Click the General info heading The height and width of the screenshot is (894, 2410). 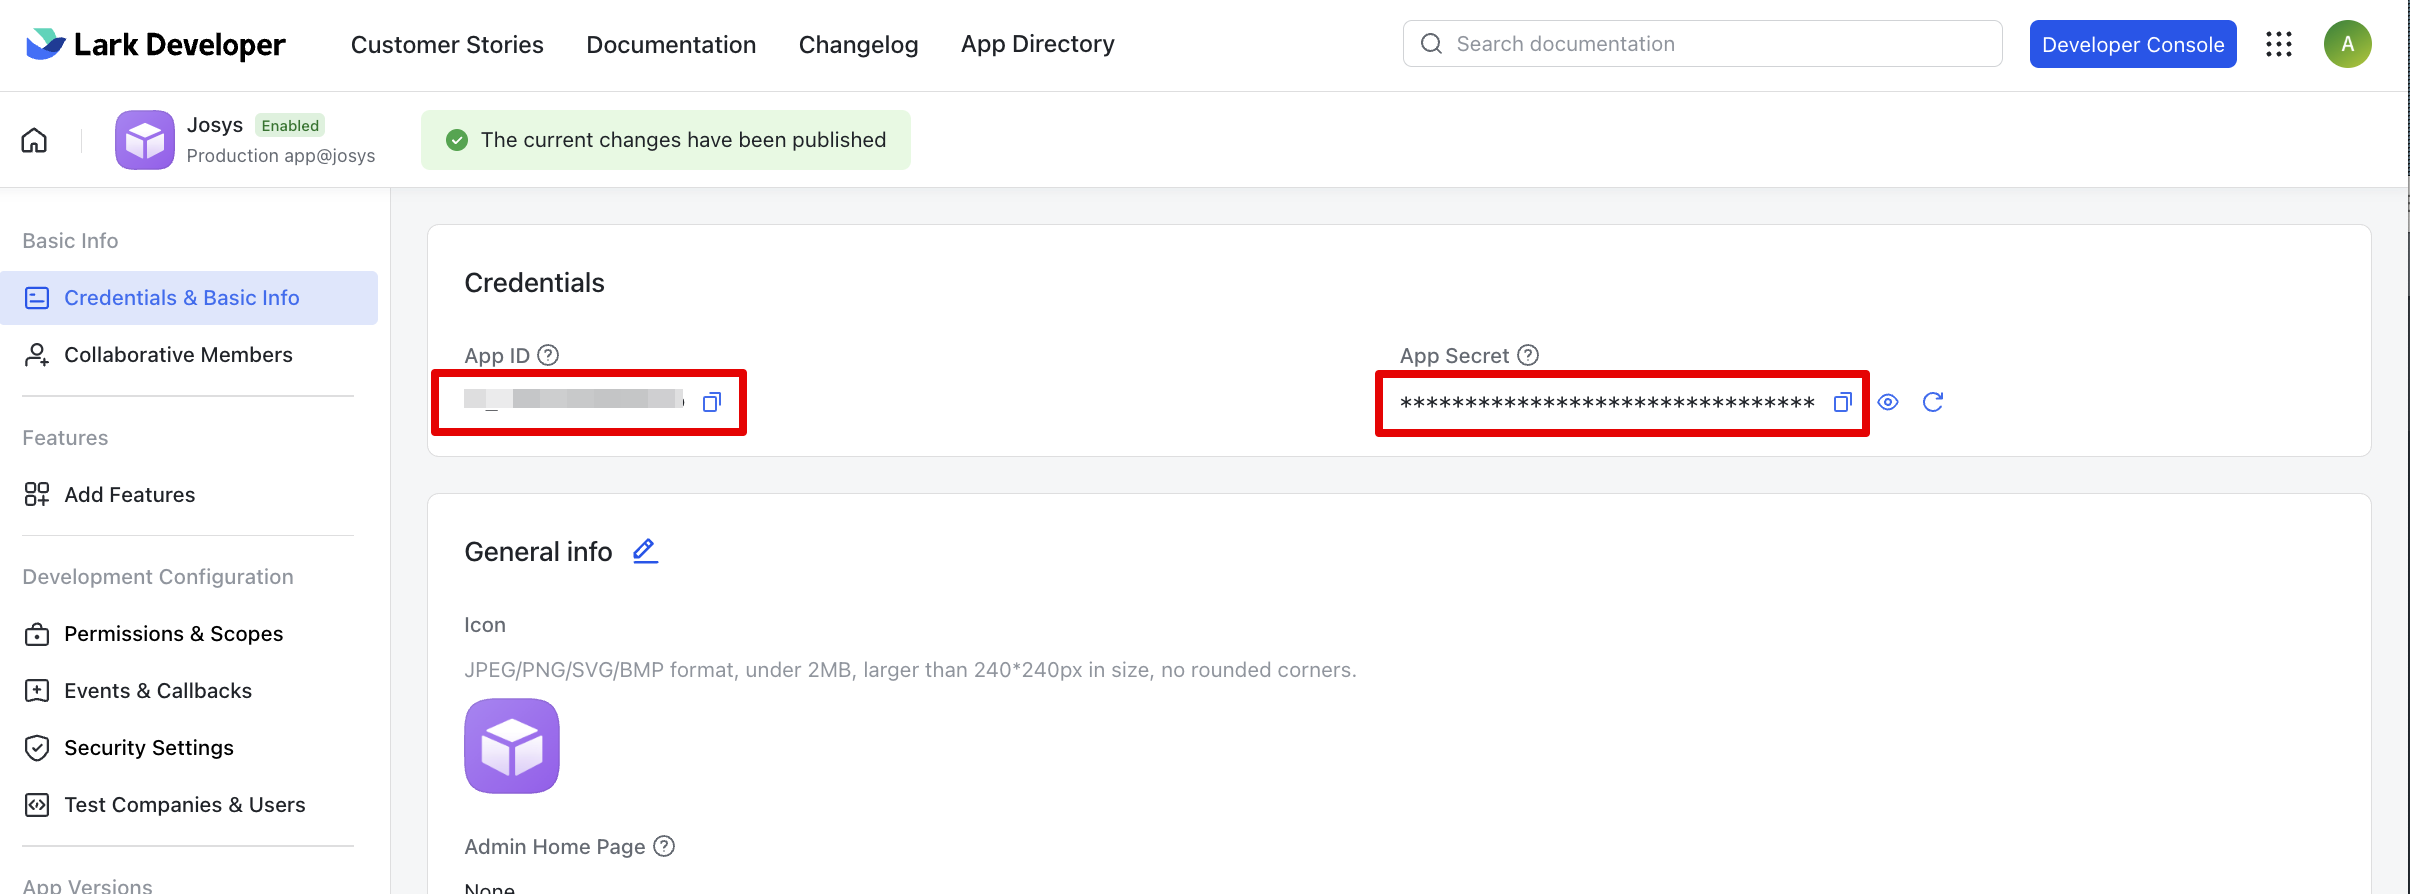tap(538, 552)
